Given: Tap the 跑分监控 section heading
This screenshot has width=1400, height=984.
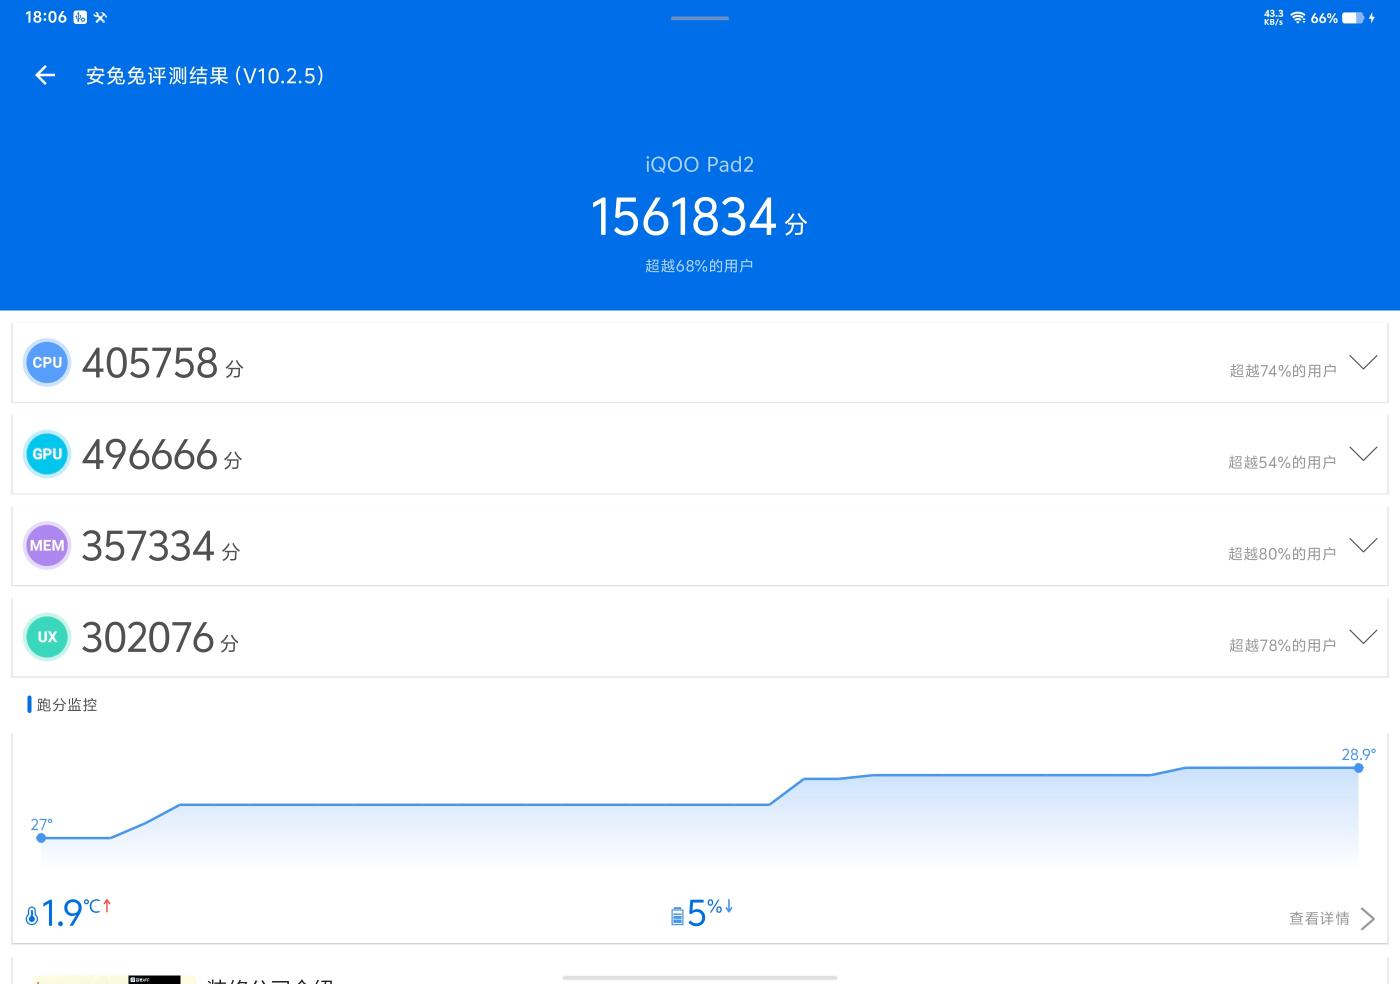Looking at the screenshot, I should 67,705.
